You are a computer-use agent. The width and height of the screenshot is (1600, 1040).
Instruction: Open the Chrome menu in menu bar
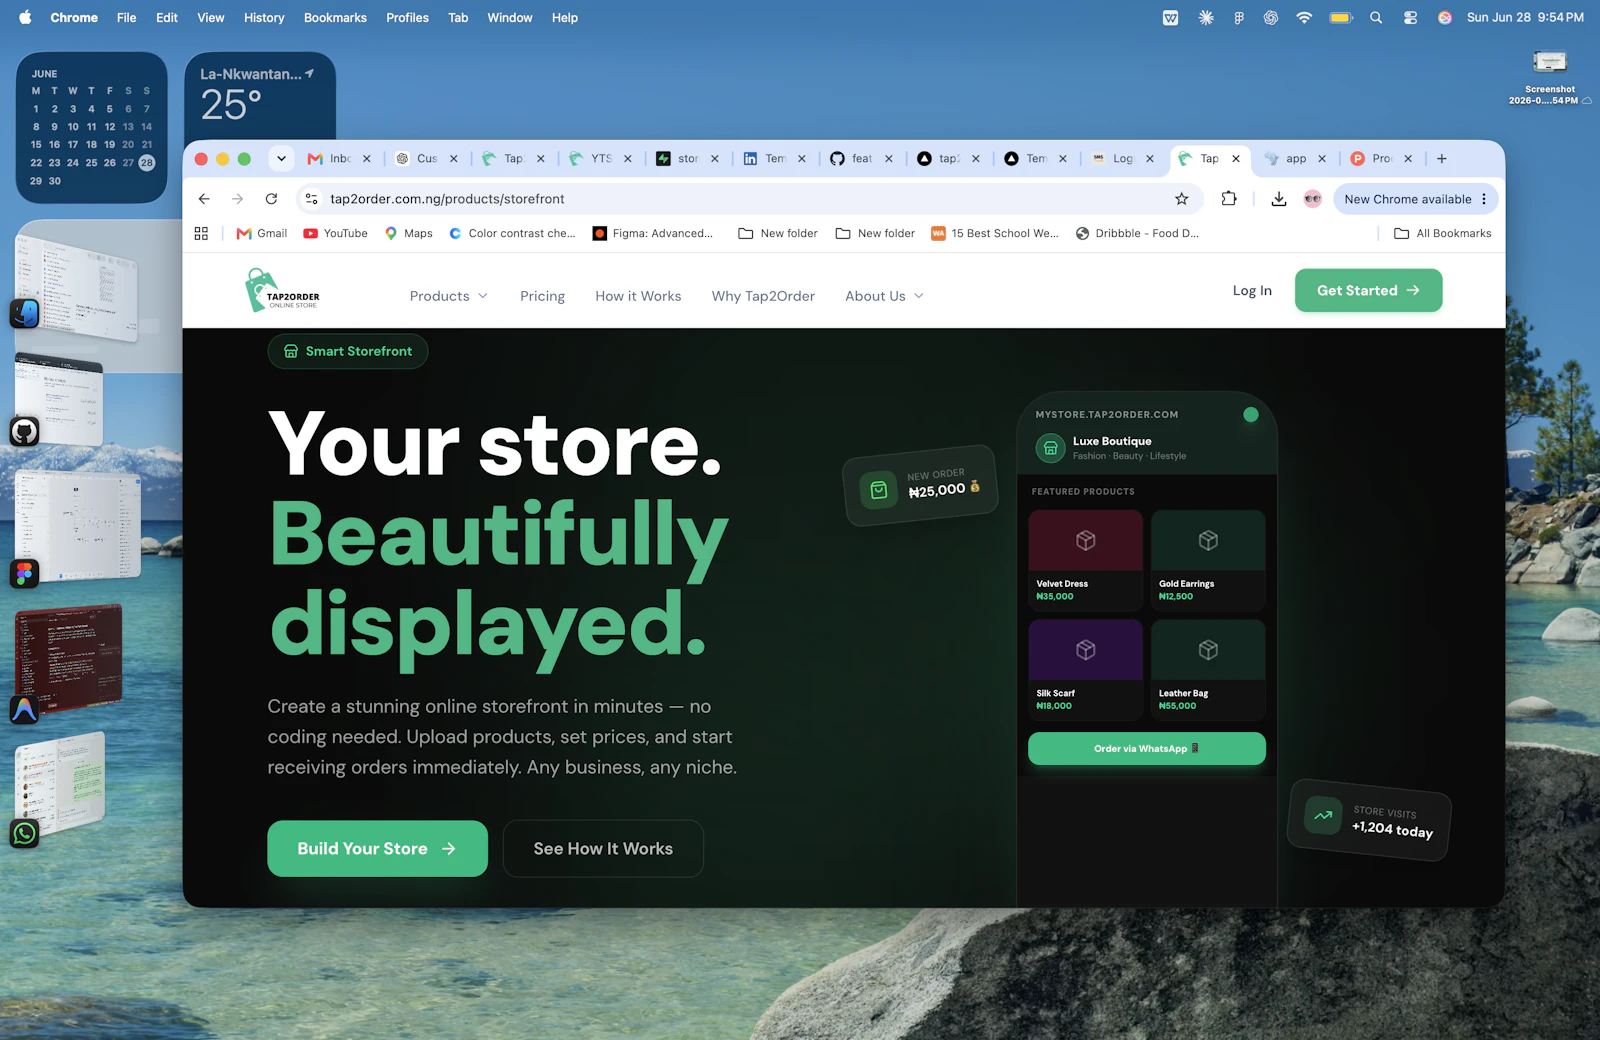click(x=74, y=17)
